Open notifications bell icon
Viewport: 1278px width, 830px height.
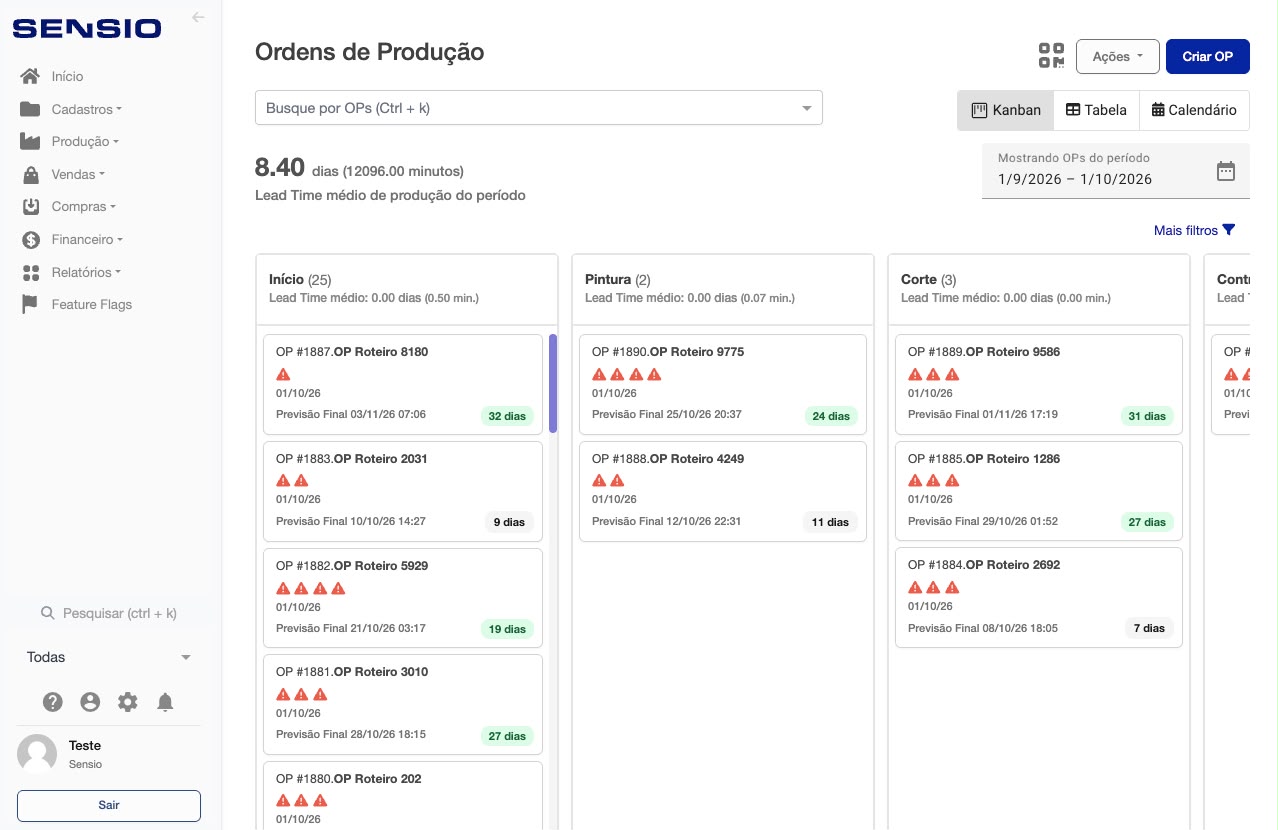[166, 702]
